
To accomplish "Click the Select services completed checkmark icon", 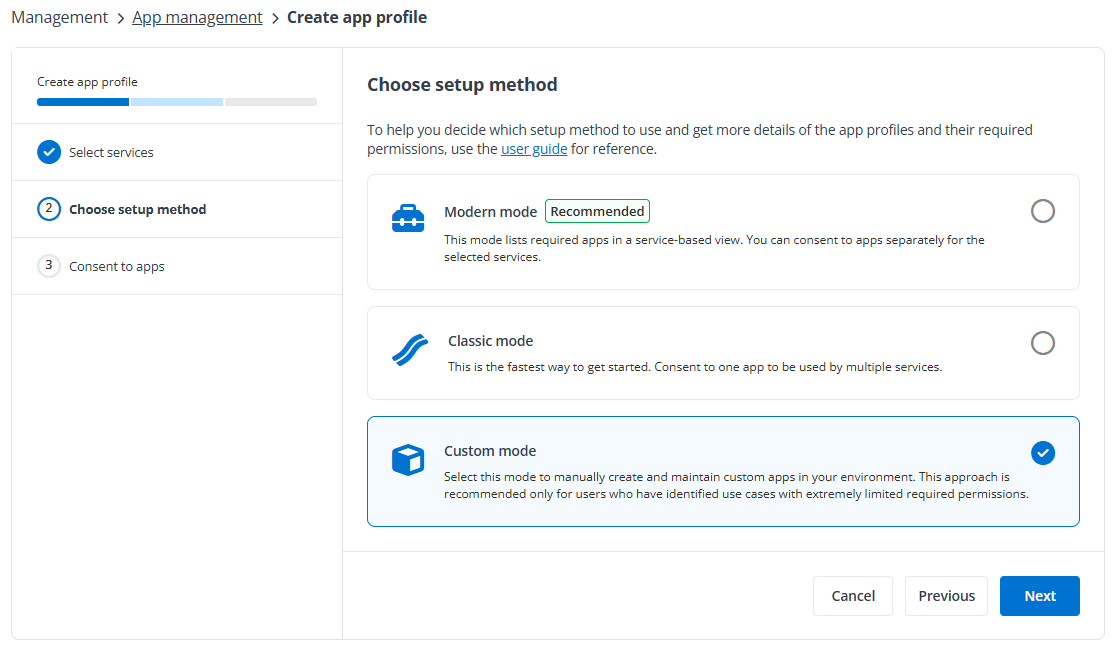I will pos(49,152).
